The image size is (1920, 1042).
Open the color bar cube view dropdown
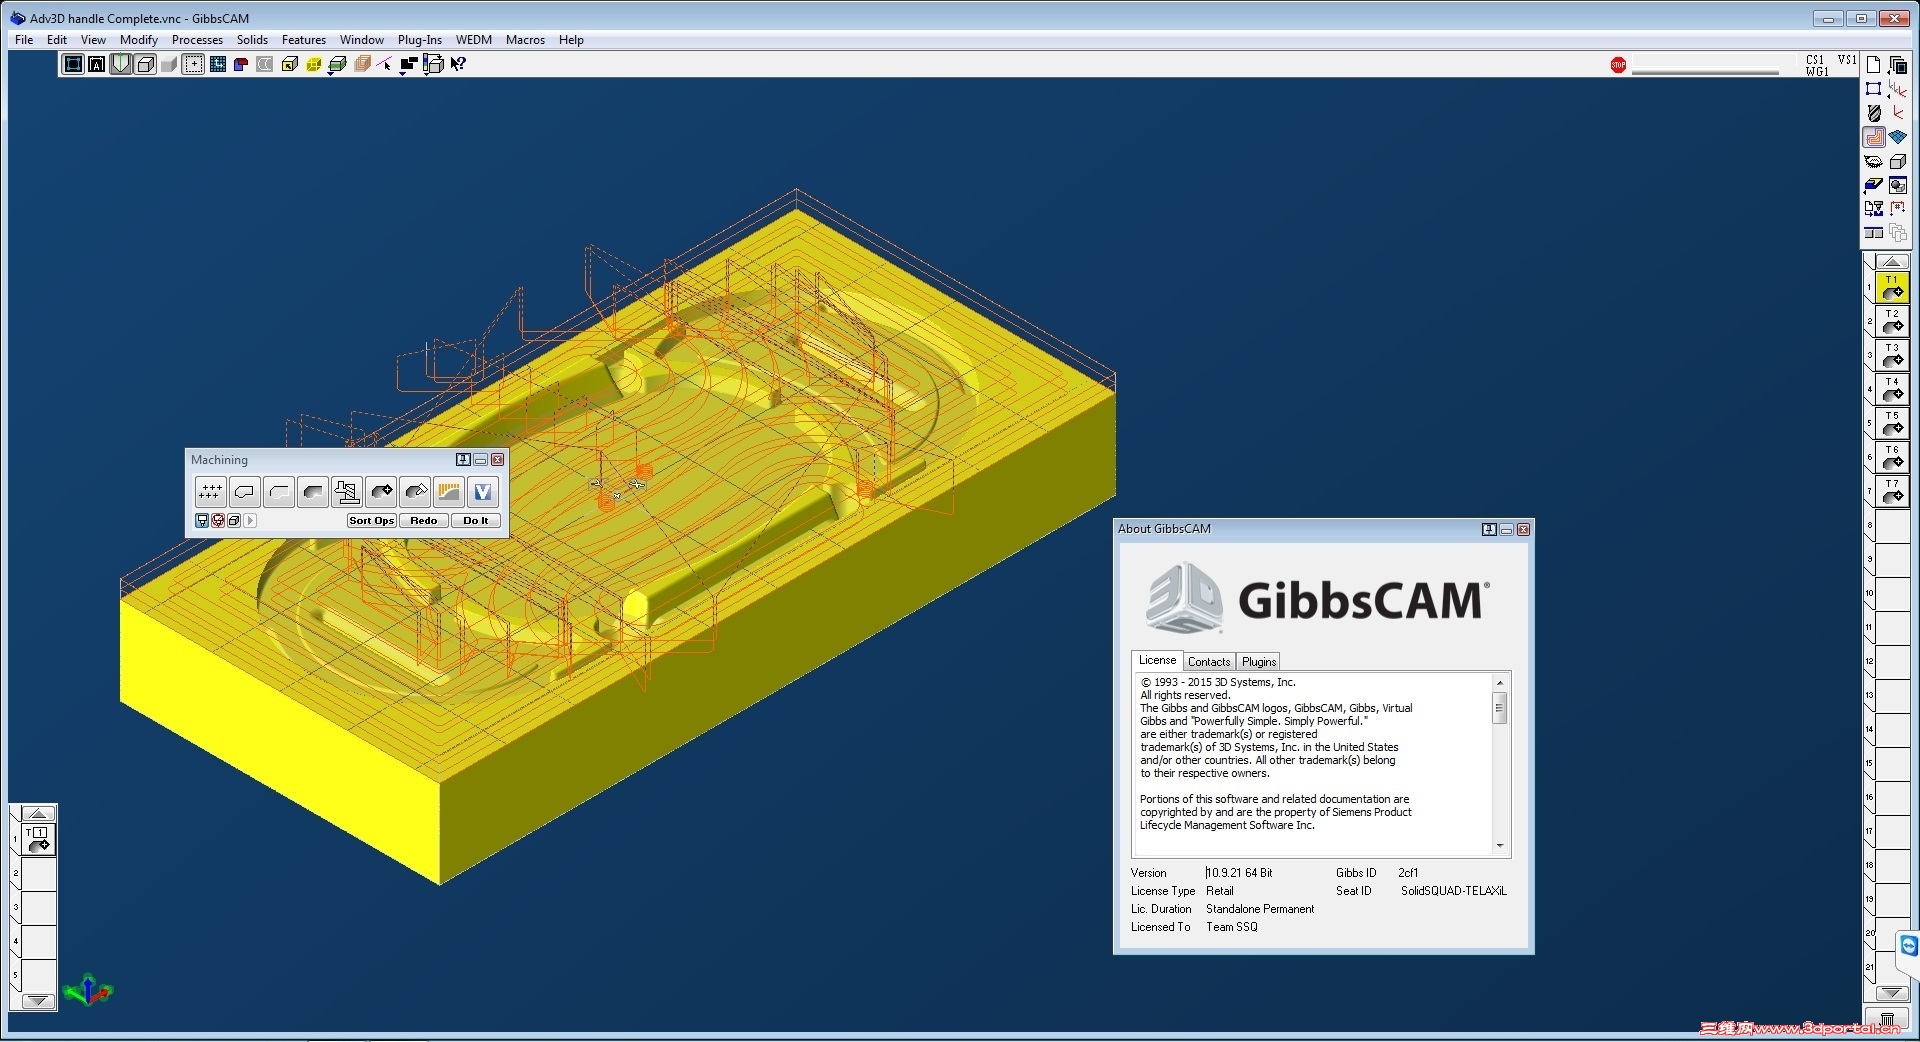point(433,64)
